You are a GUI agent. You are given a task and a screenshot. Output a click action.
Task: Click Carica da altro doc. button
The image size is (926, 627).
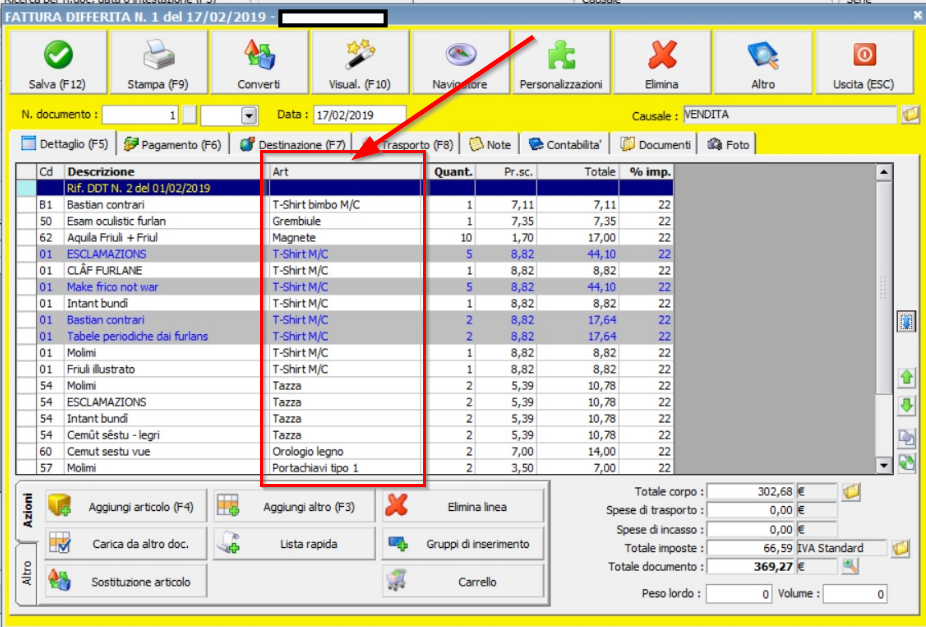click(x=126, y=544)
